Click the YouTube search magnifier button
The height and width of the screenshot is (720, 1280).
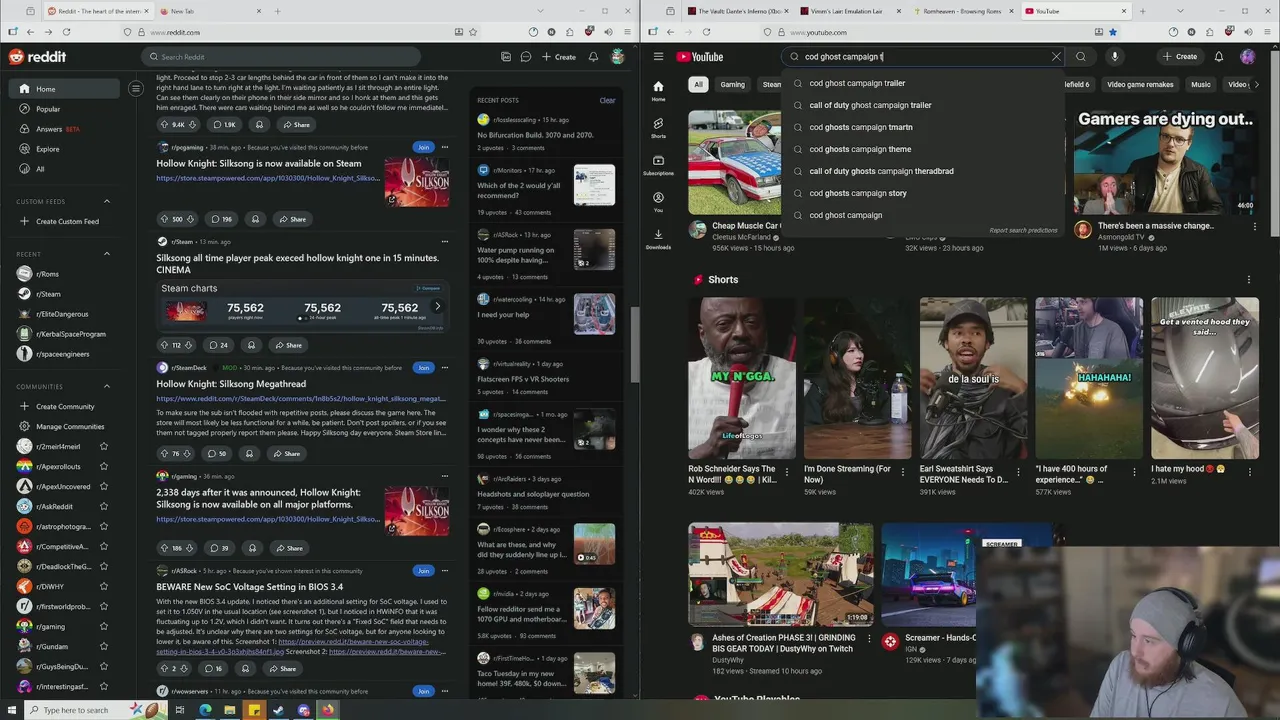pyautogui.click(x=1081, y=57)
